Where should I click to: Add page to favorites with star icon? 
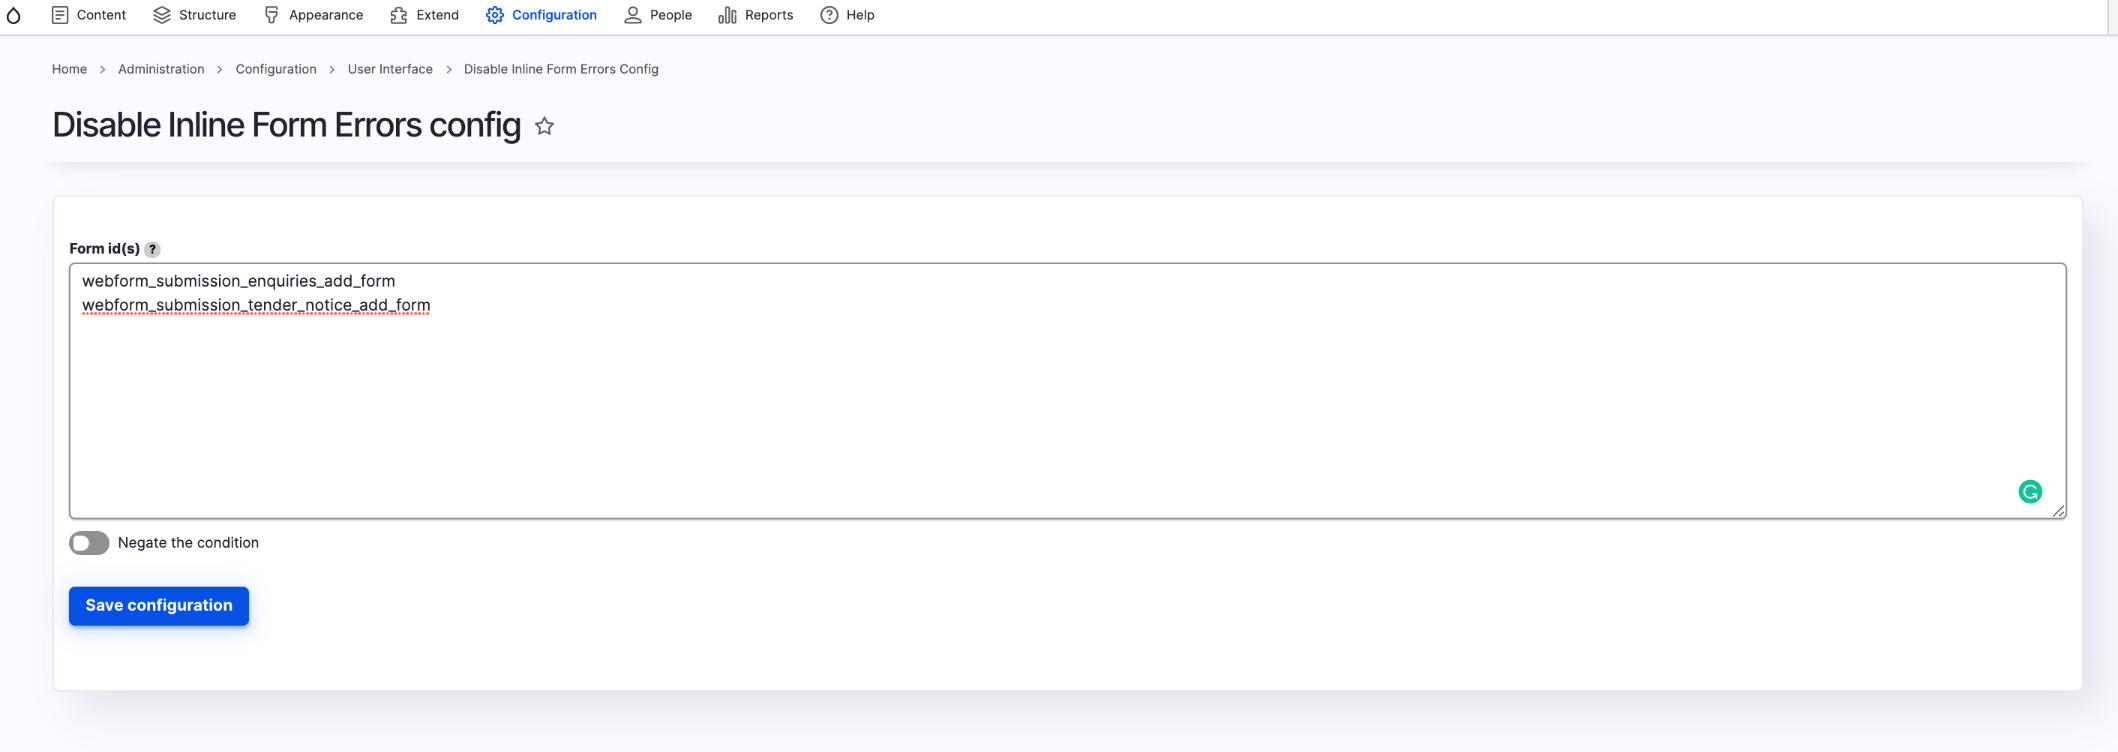coord(544,126)
